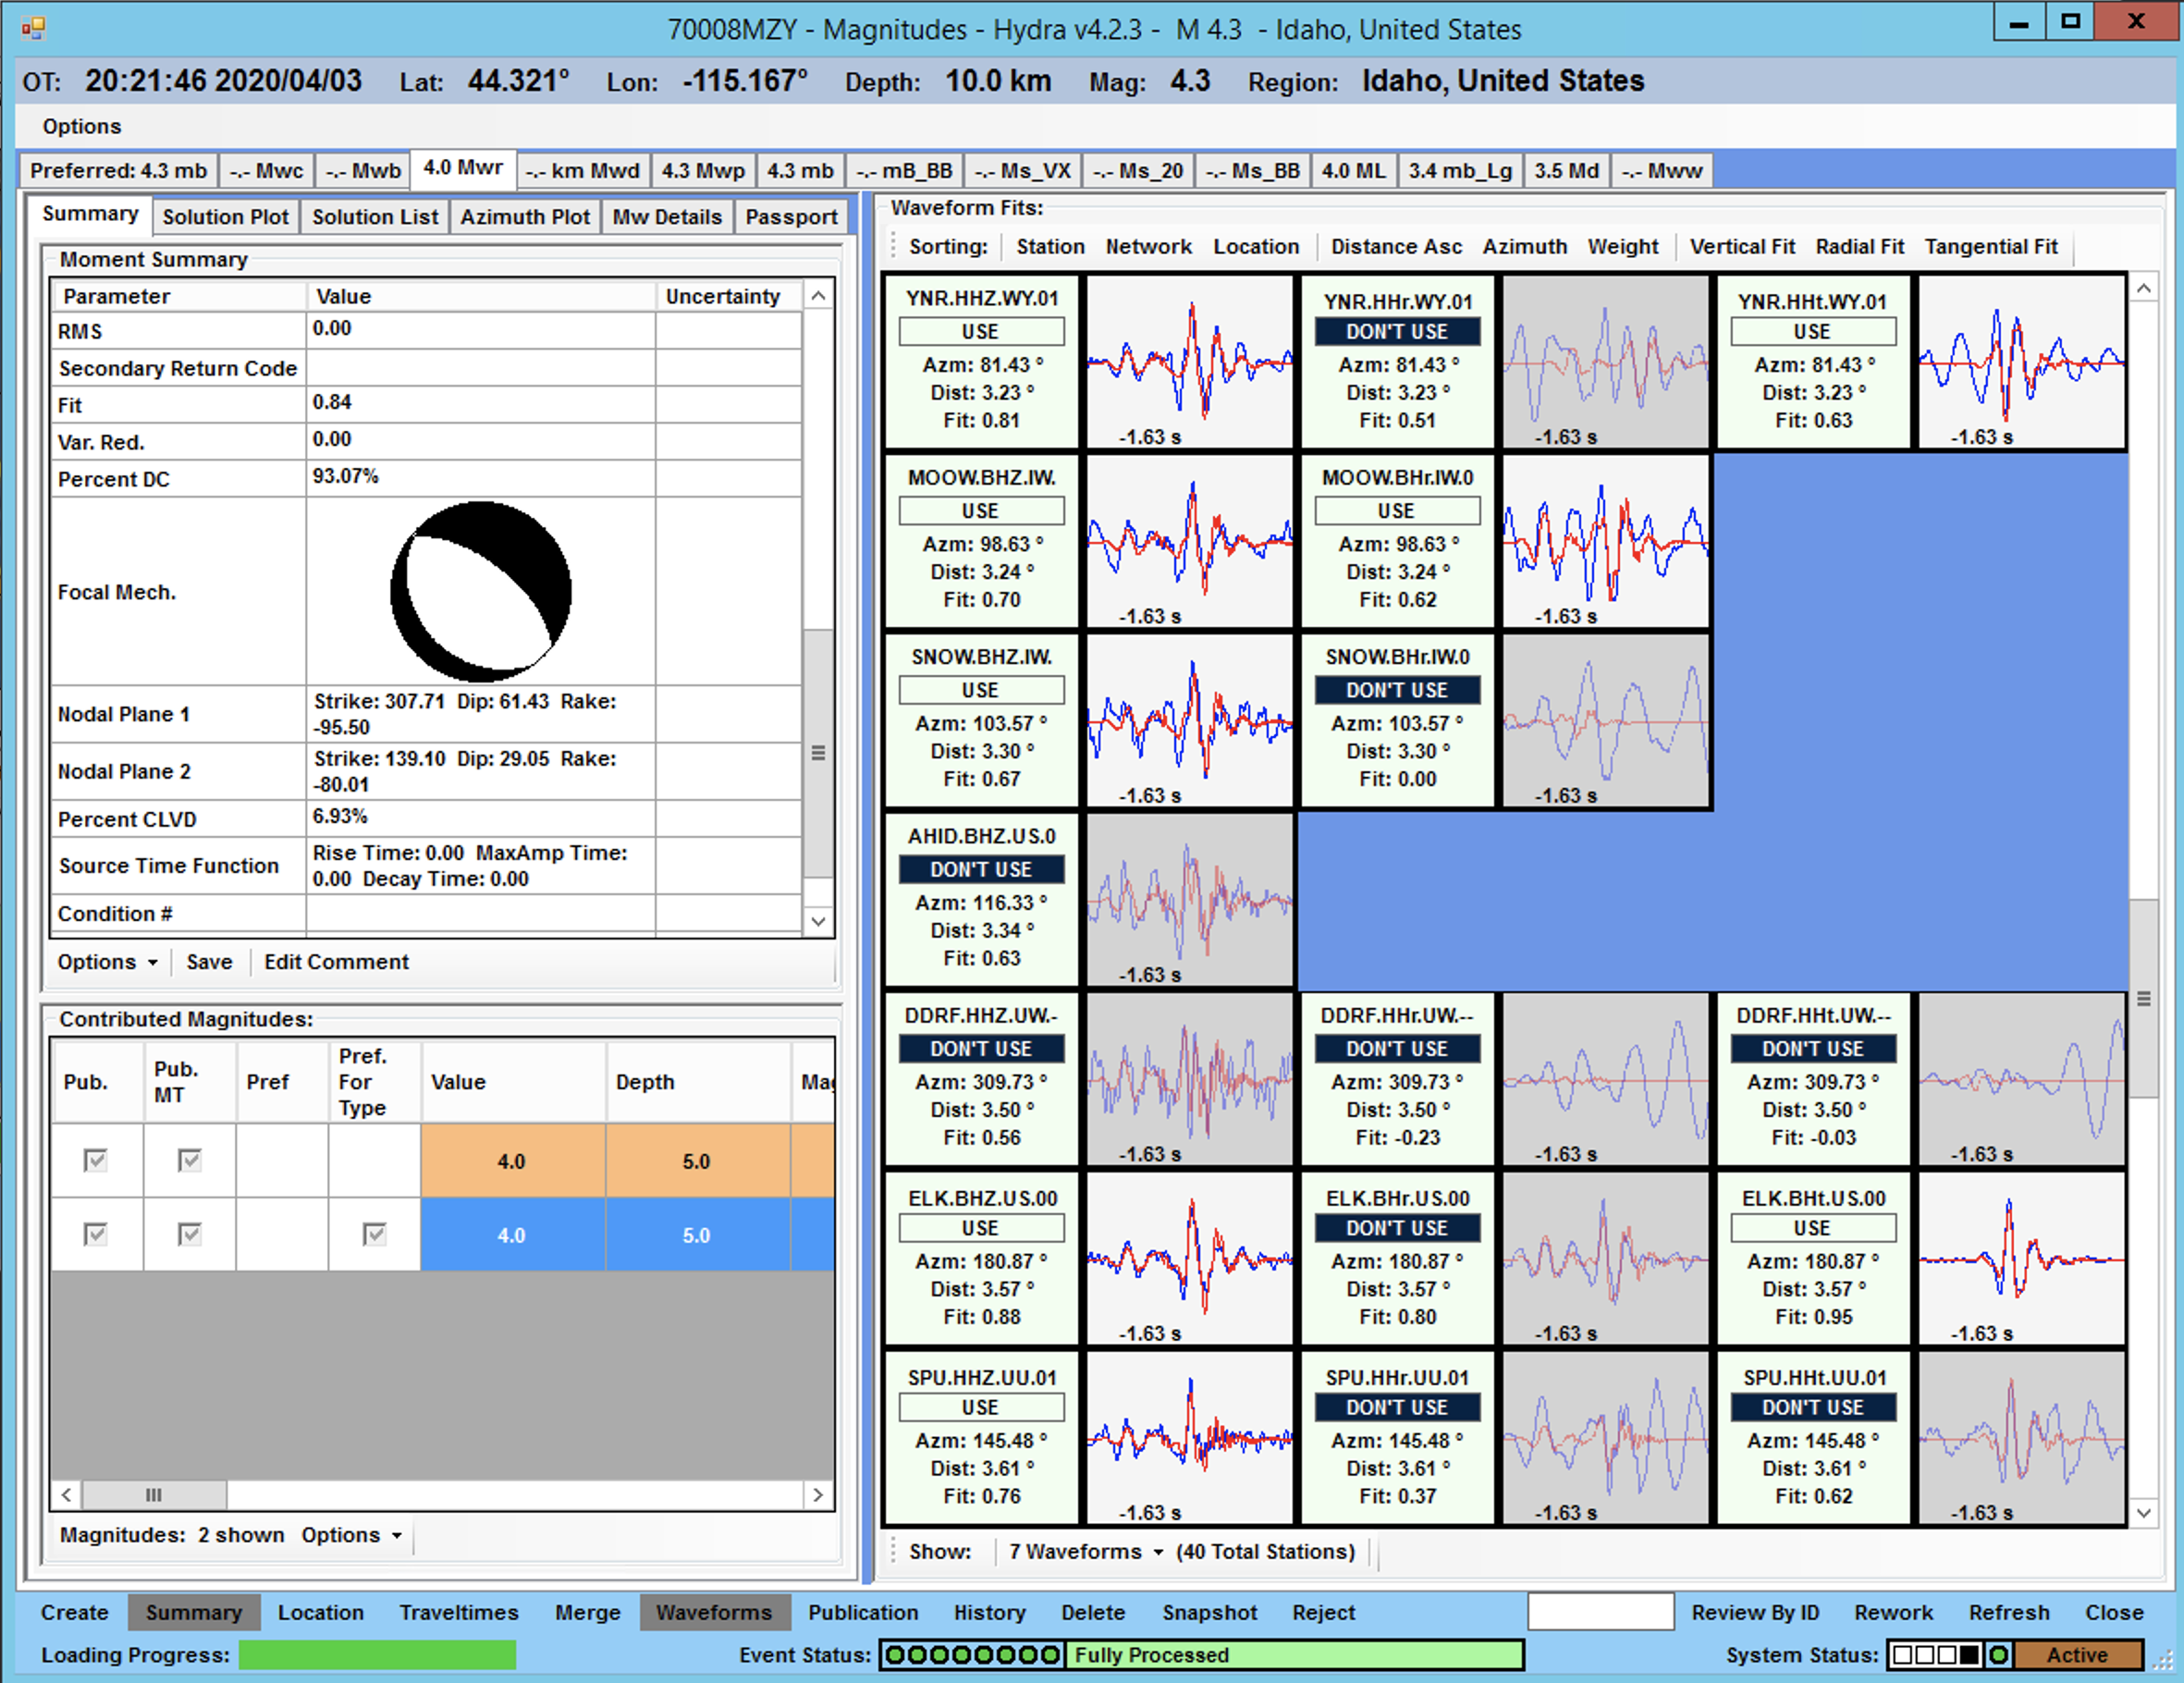The width and height of the screenshot is (2184, 1683).
Task: Toggle USE for YNR.HHt.WY.01 waveform
Action: (1812, 331)
